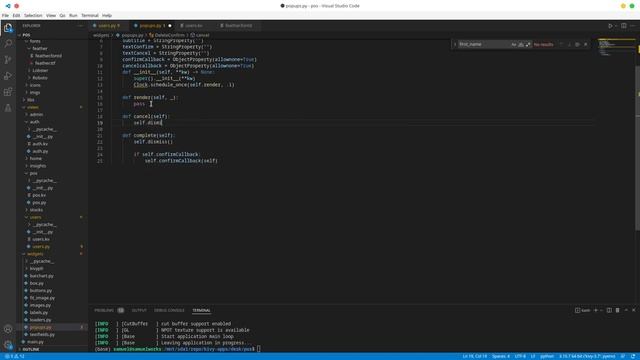Split the terminal panel
The width and height of the screenshot is (640, 360).
tap(609, 310)
